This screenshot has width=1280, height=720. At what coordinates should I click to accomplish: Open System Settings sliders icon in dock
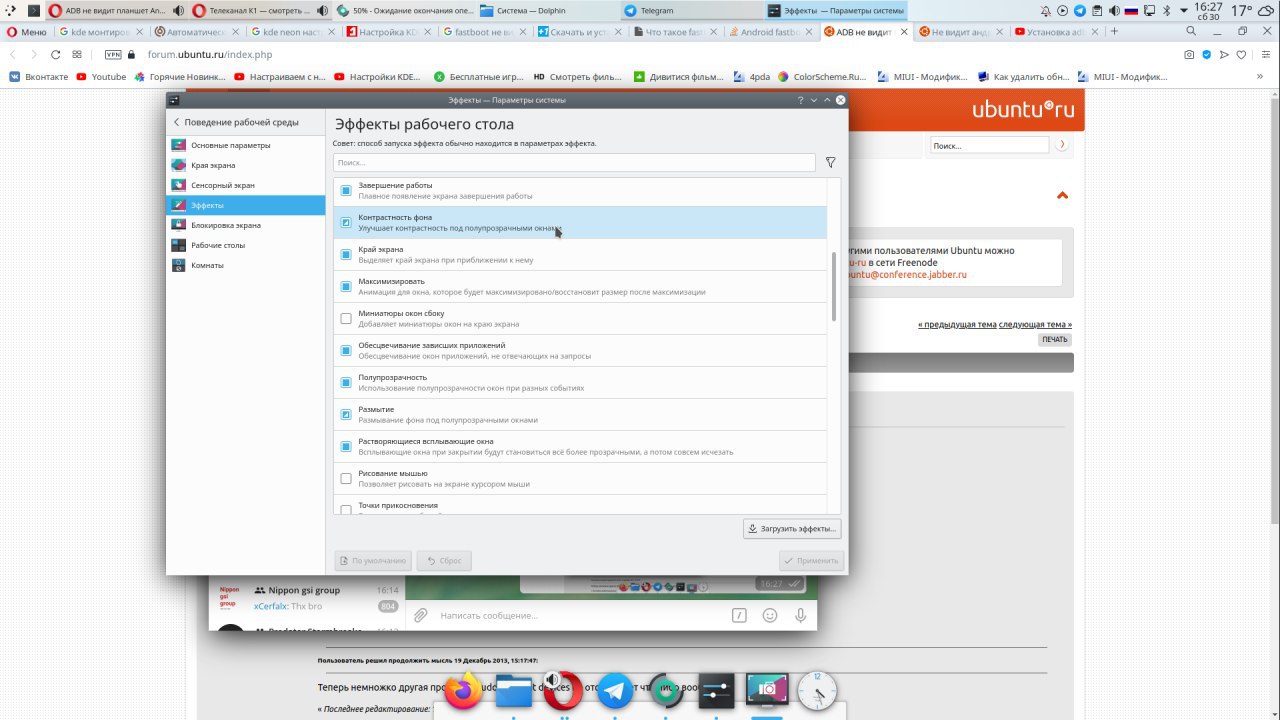click(716, 691)
